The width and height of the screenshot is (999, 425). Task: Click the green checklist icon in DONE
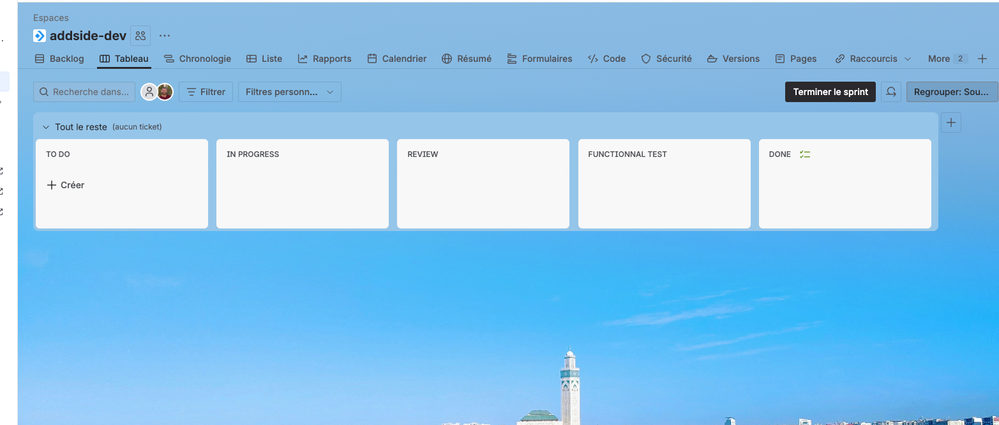tap(805, 154)
